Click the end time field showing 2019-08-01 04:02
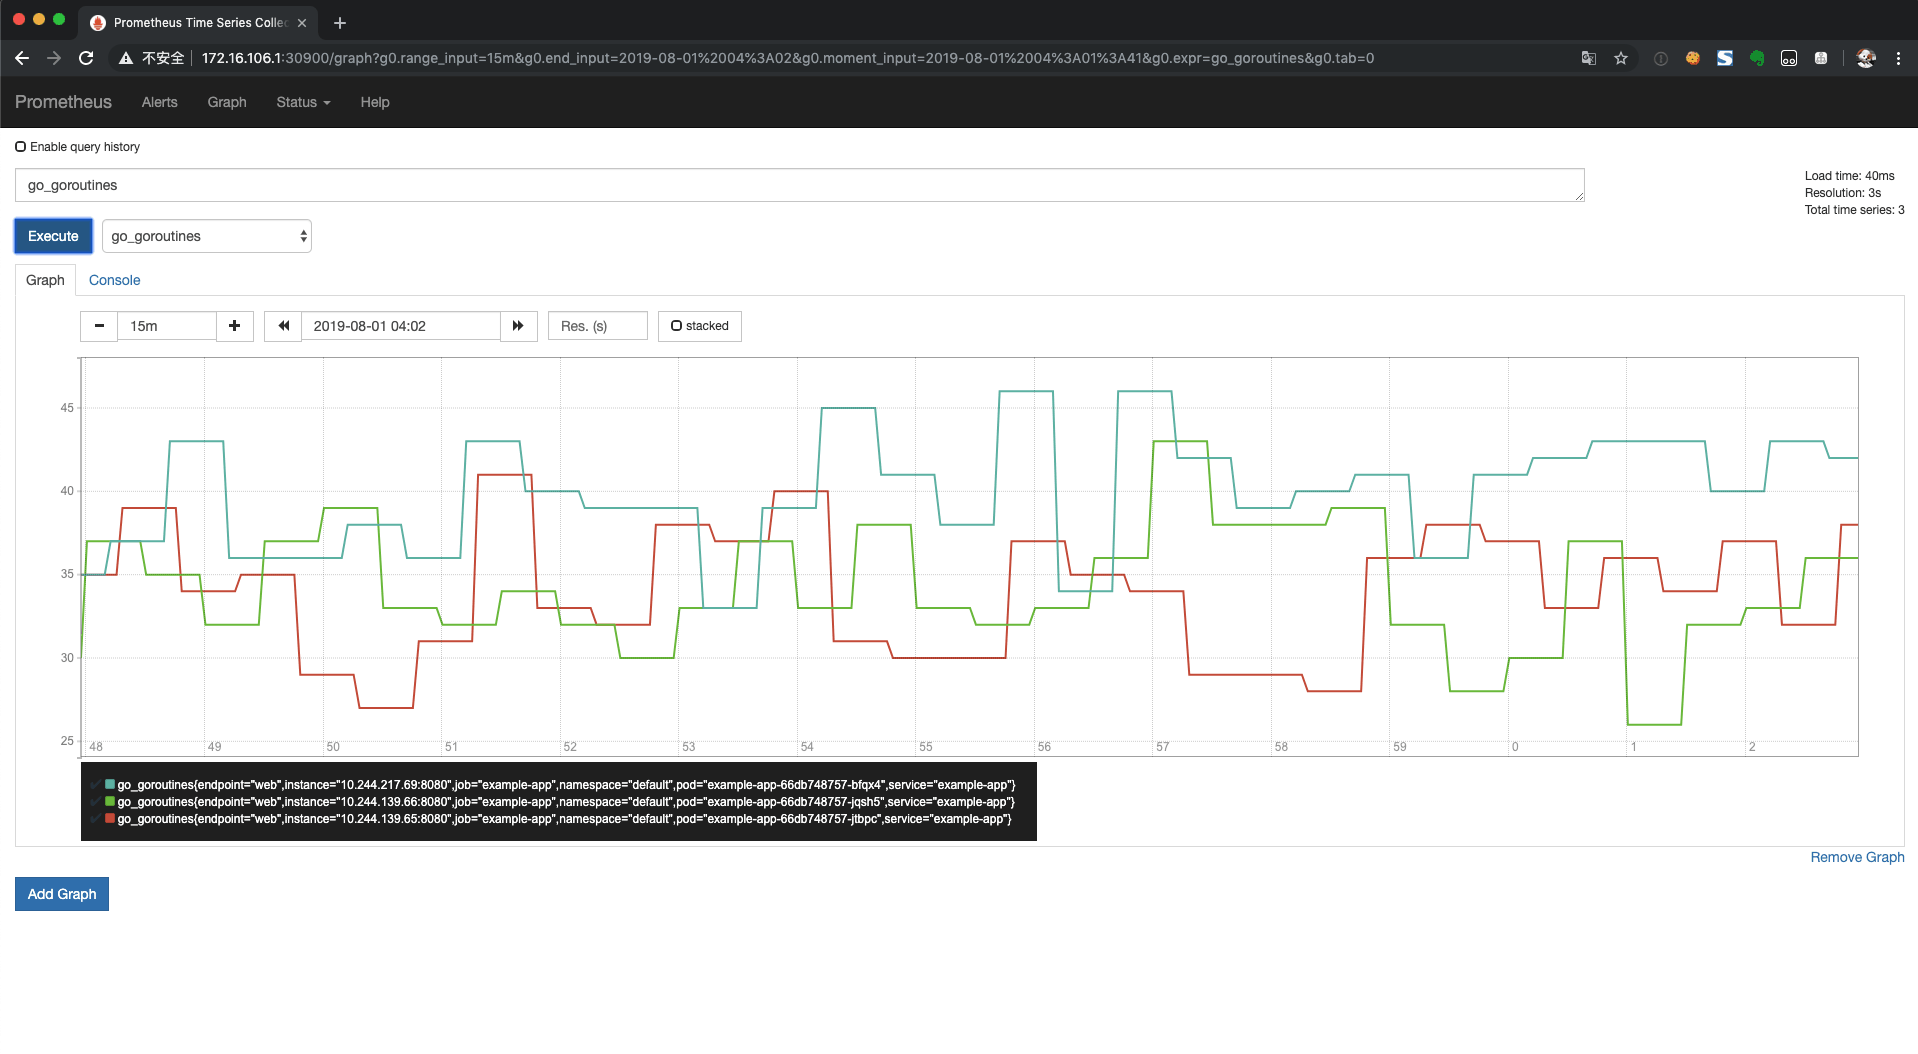This screenshot has height=1054, width=1918. click(x=401, y=326)
